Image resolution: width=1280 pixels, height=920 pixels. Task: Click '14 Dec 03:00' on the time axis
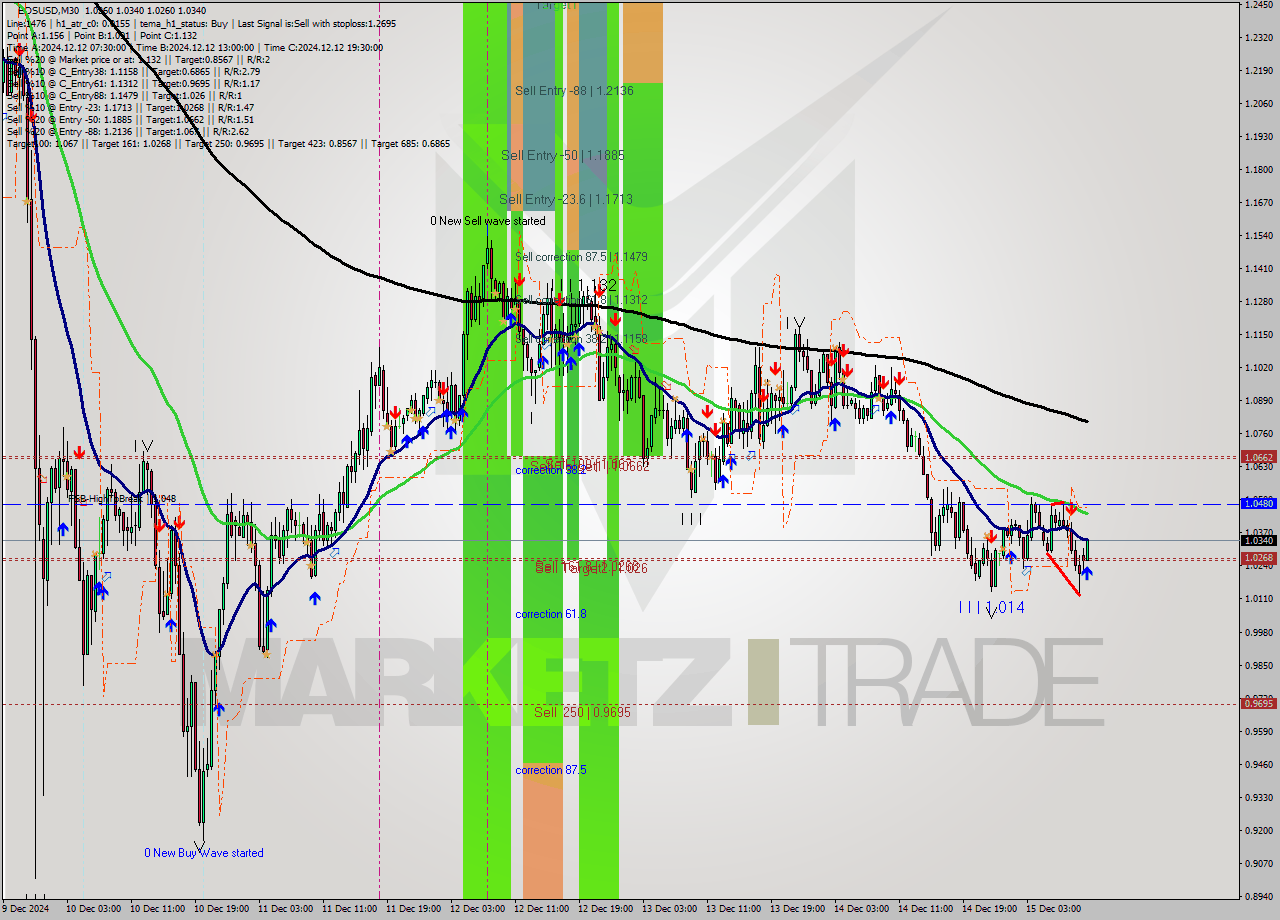[x=861, y=909]
